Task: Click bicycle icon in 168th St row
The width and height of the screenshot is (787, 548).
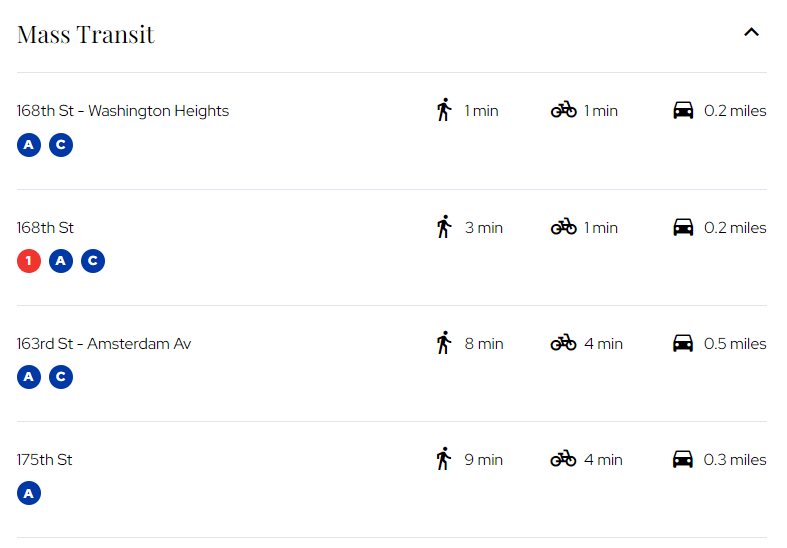Action: pyautogui.click(x=564, y=227)
